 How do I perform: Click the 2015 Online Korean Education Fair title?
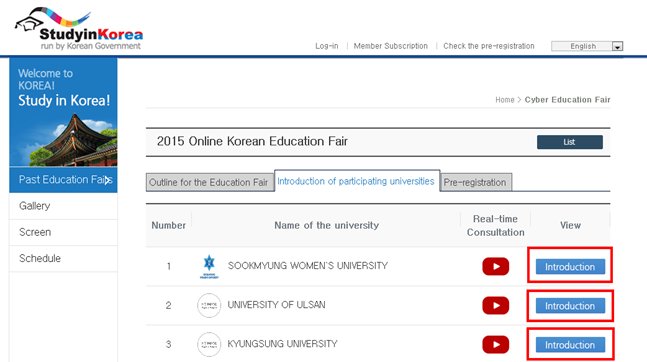coord(252,142)
